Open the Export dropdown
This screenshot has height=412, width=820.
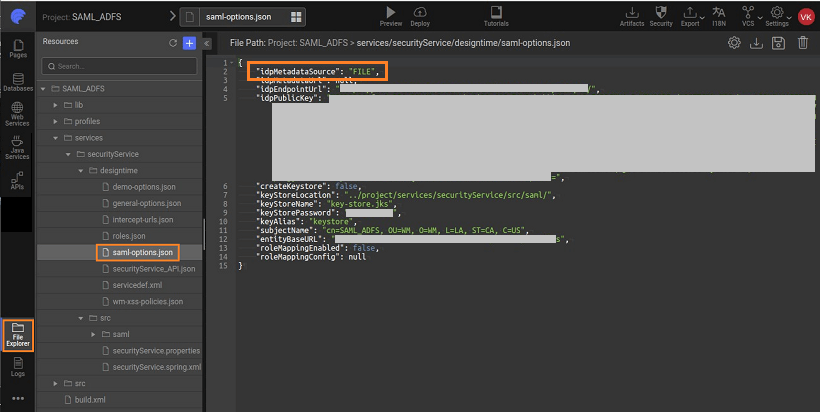(690, 12)
